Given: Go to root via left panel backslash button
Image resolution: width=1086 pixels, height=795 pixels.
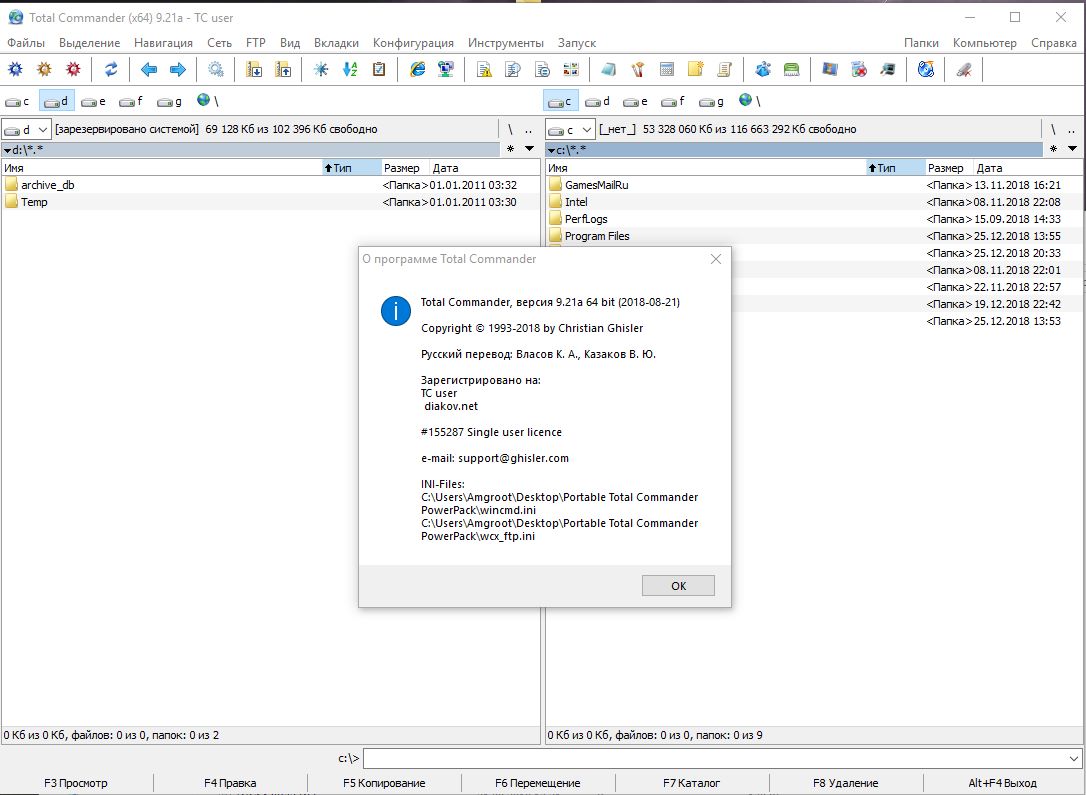Looking at the screenshot, I should 510,129.
